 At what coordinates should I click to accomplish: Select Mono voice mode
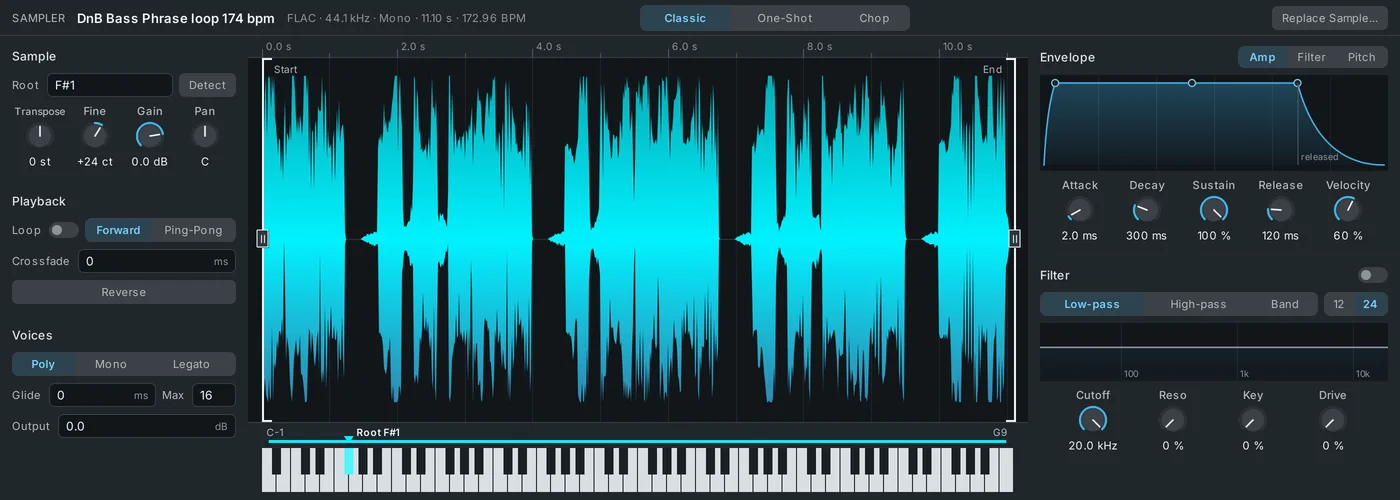111,364
